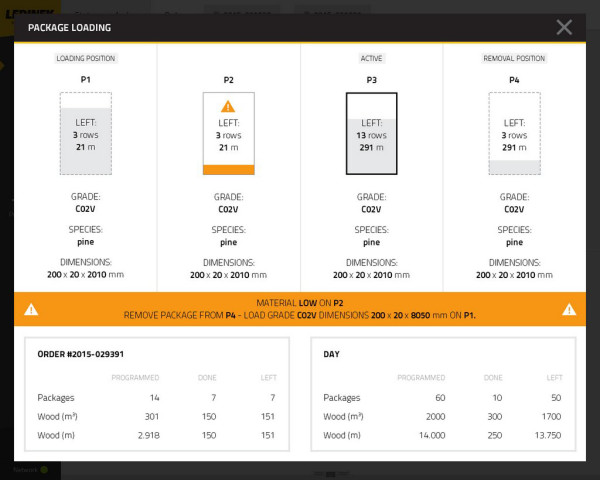
Task: Click right warning icon in orange banner
Action: click(x=568, y=309)
